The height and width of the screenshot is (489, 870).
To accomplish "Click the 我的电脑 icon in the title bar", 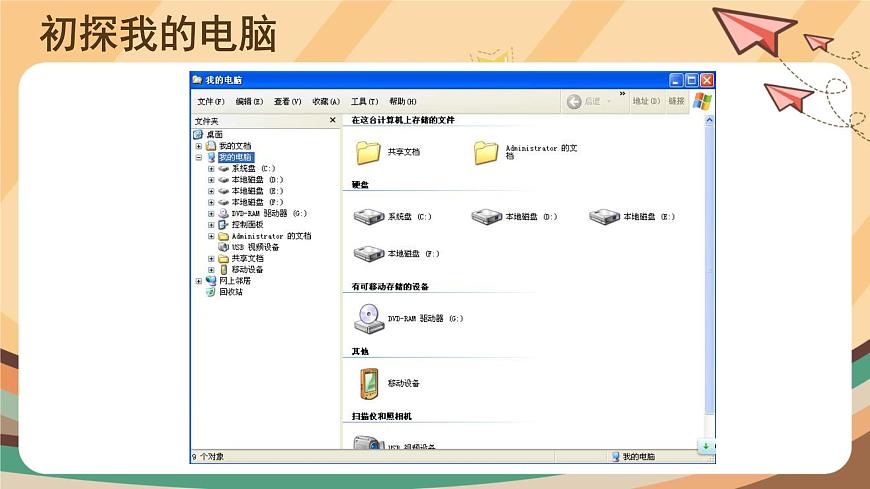I will coord(197,80).
